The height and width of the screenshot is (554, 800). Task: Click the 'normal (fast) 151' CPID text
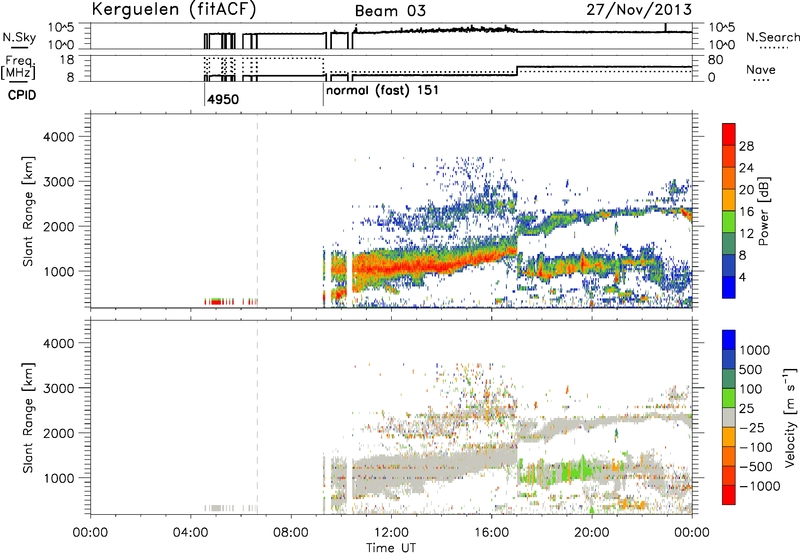(x=382, y=91)
